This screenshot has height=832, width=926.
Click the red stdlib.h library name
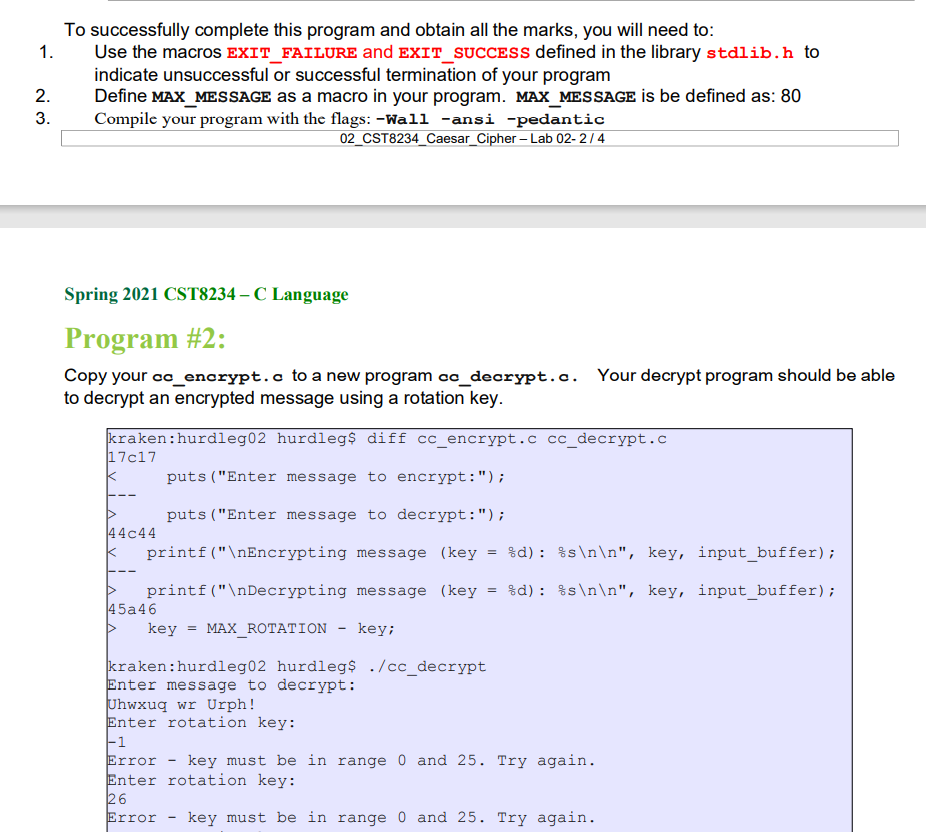pos(750,53)
